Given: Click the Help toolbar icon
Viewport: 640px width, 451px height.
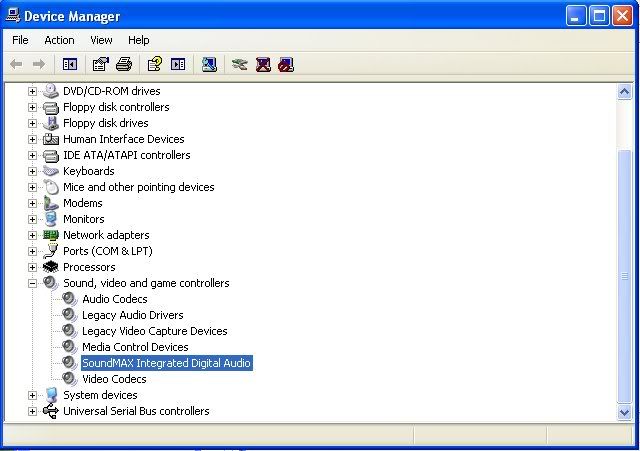Looking at the screenshot, I should 155,64.
